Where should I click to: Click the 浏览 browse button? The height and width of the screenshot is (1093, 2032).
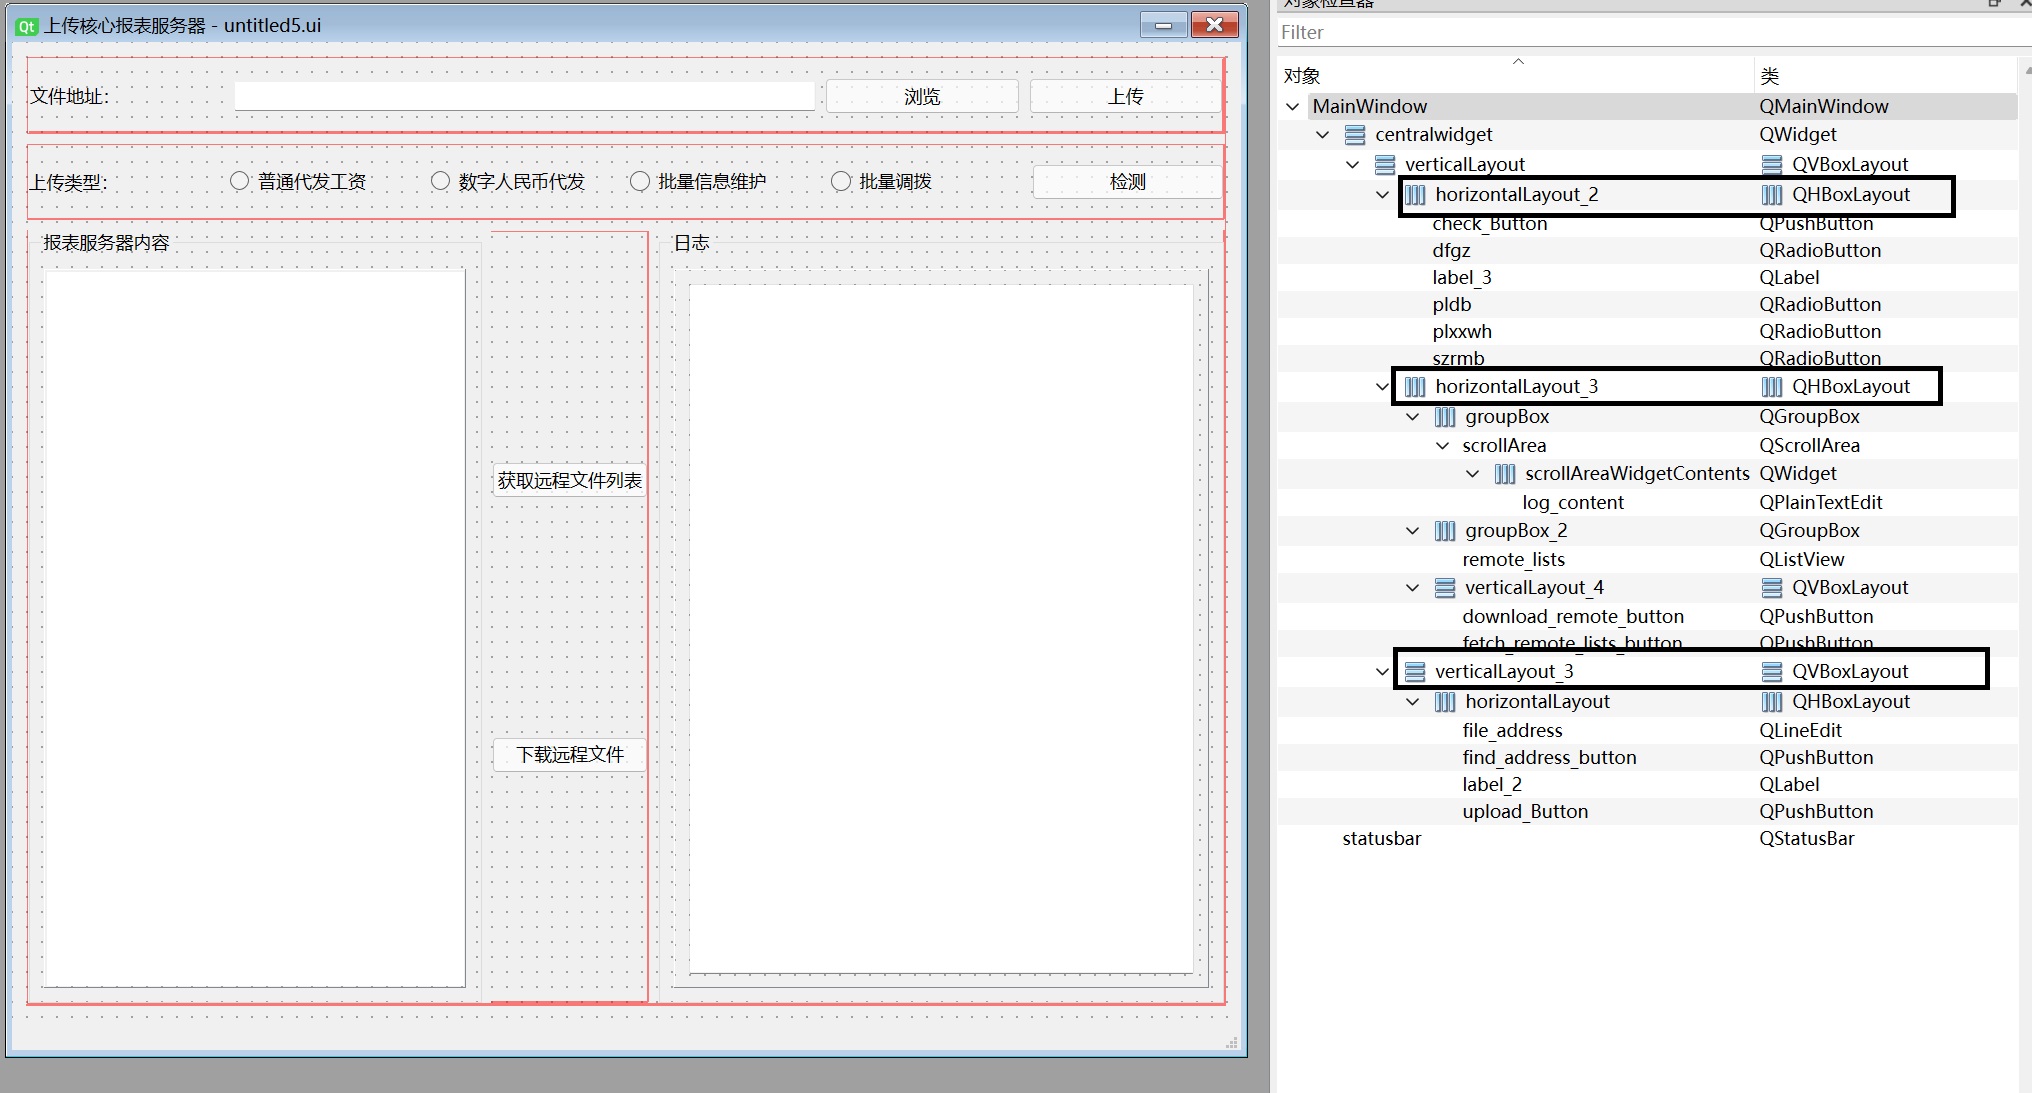(x=922, y=97)
